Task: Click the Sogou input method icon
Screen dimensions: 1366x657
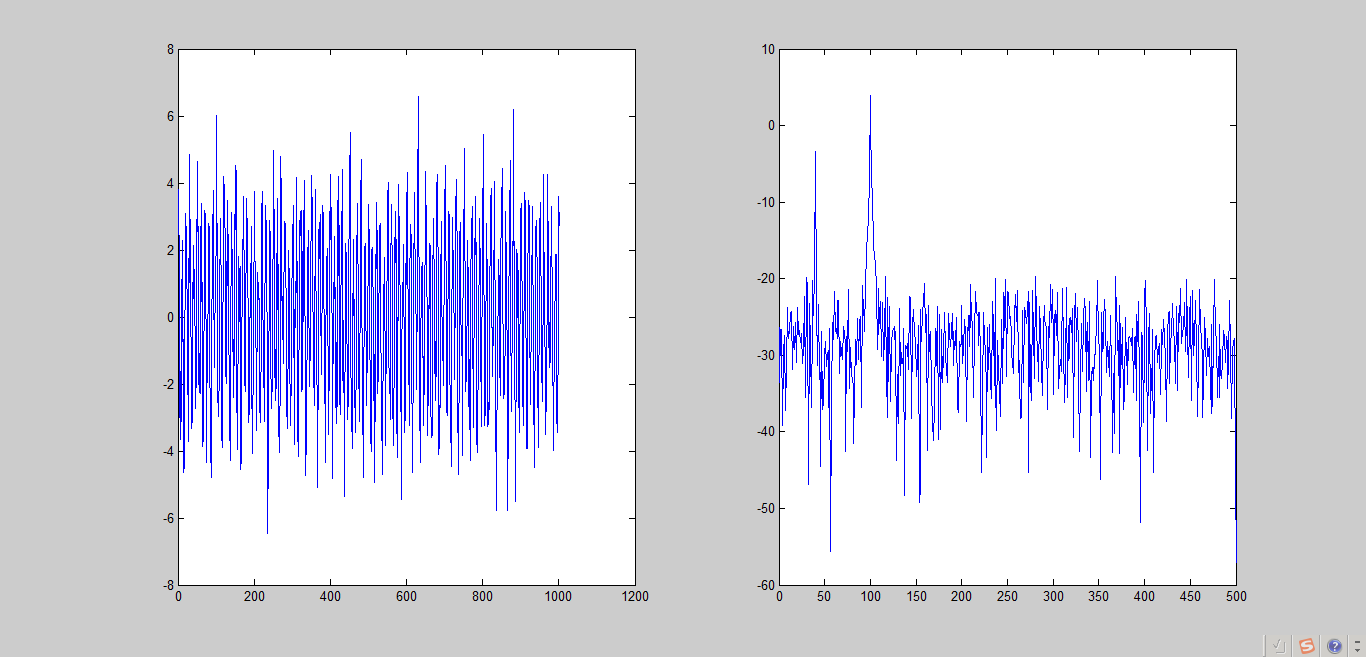Action: coord(1306,646)
